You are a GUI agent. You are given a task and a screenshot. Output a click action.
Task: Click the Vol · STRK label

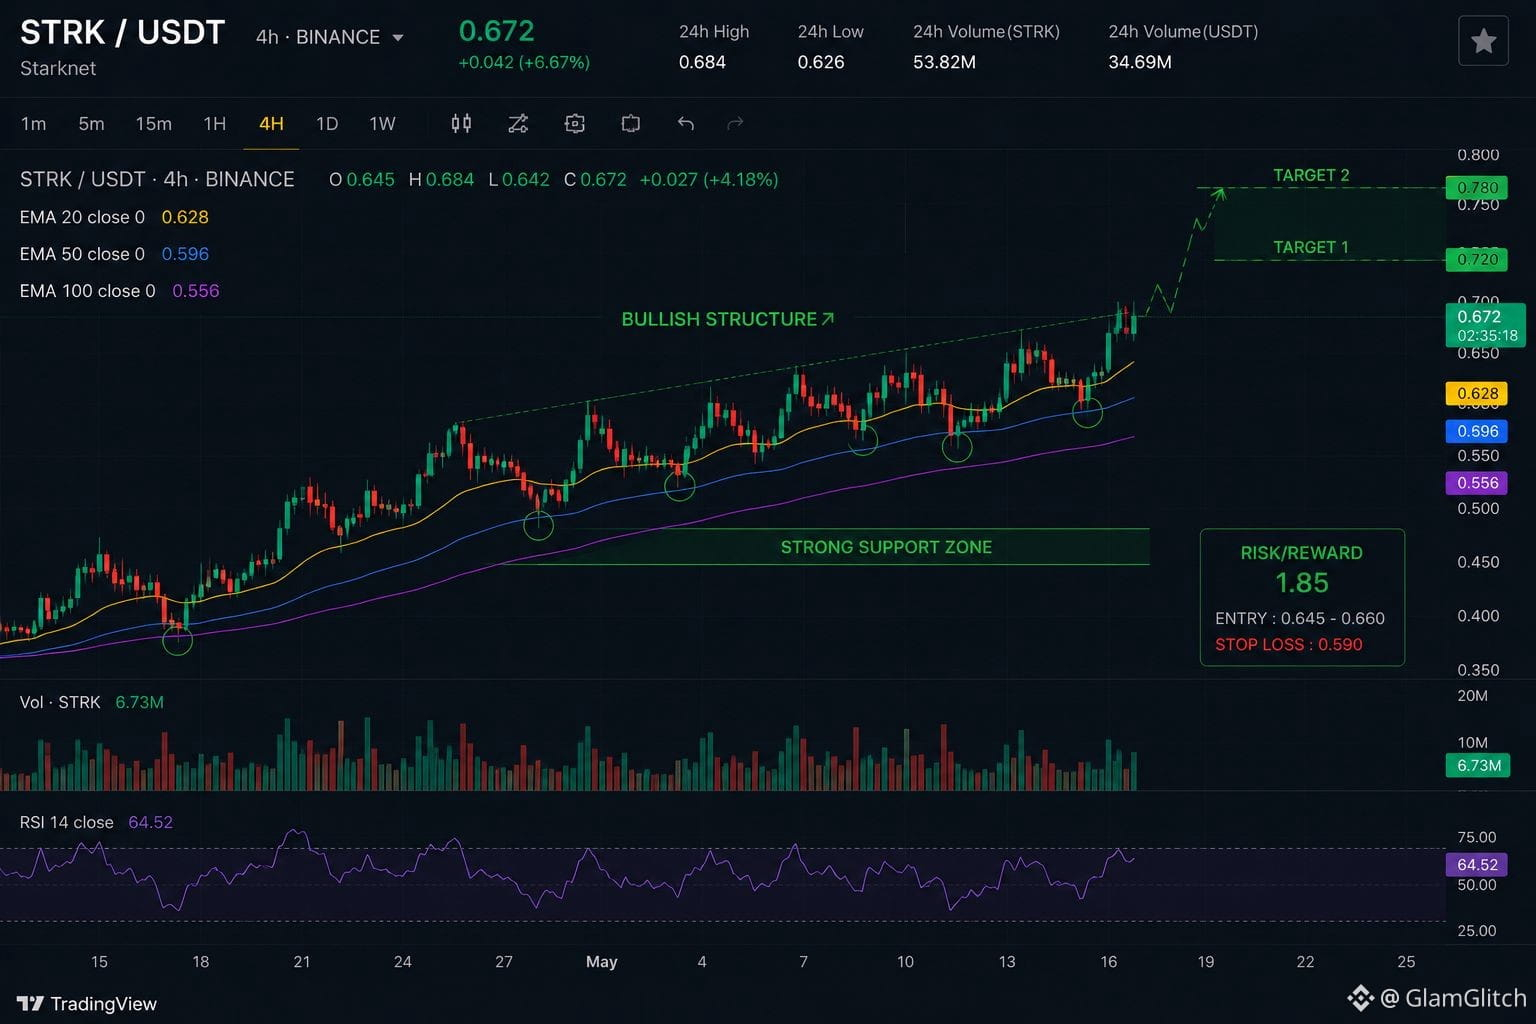(60, 702)
